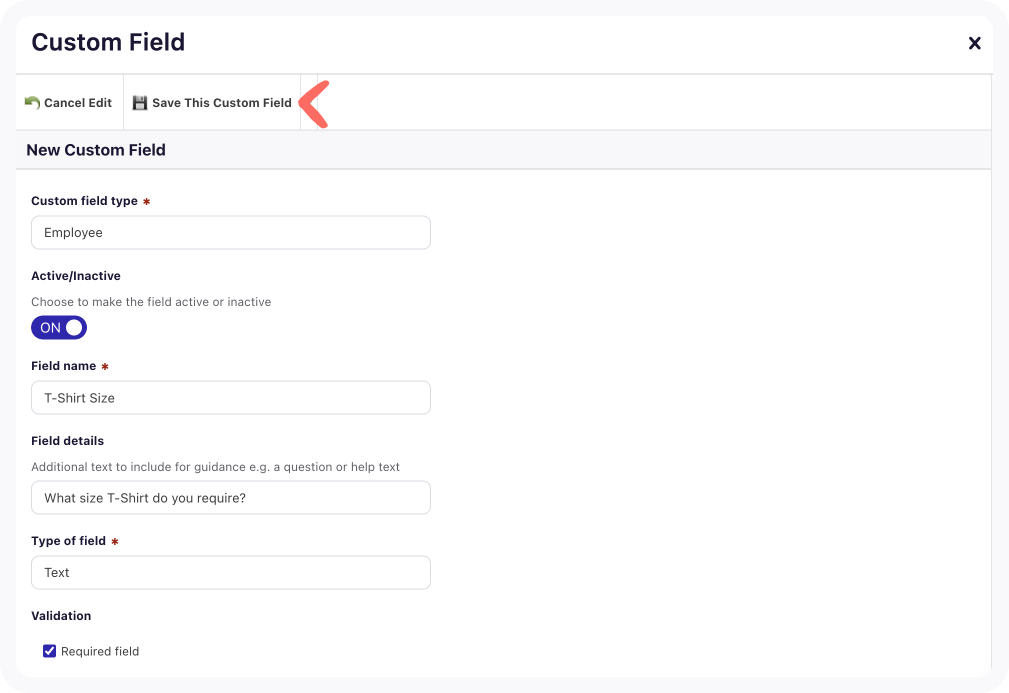The height and width of the screenshot is (693, 1009).
Task: Select the New Custom Field section header
Action: point(96,150)
